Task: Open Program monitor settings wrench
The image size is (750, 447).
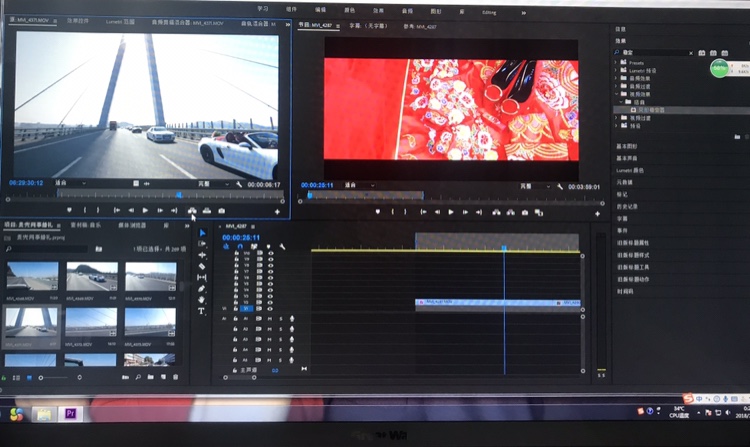Action: pyautogui.click(x=560, y=186)
